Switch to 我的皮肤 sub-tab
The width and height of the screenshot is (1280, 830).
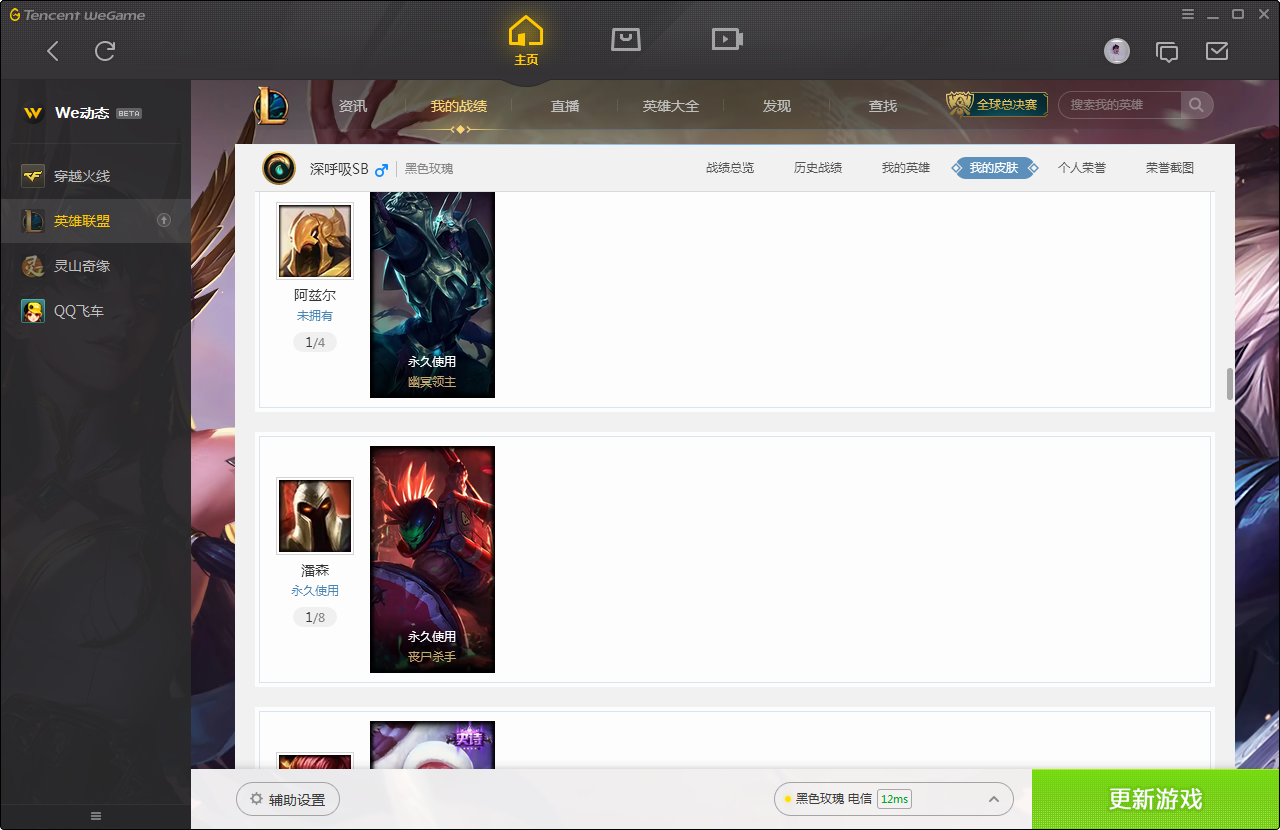[994, 168]
